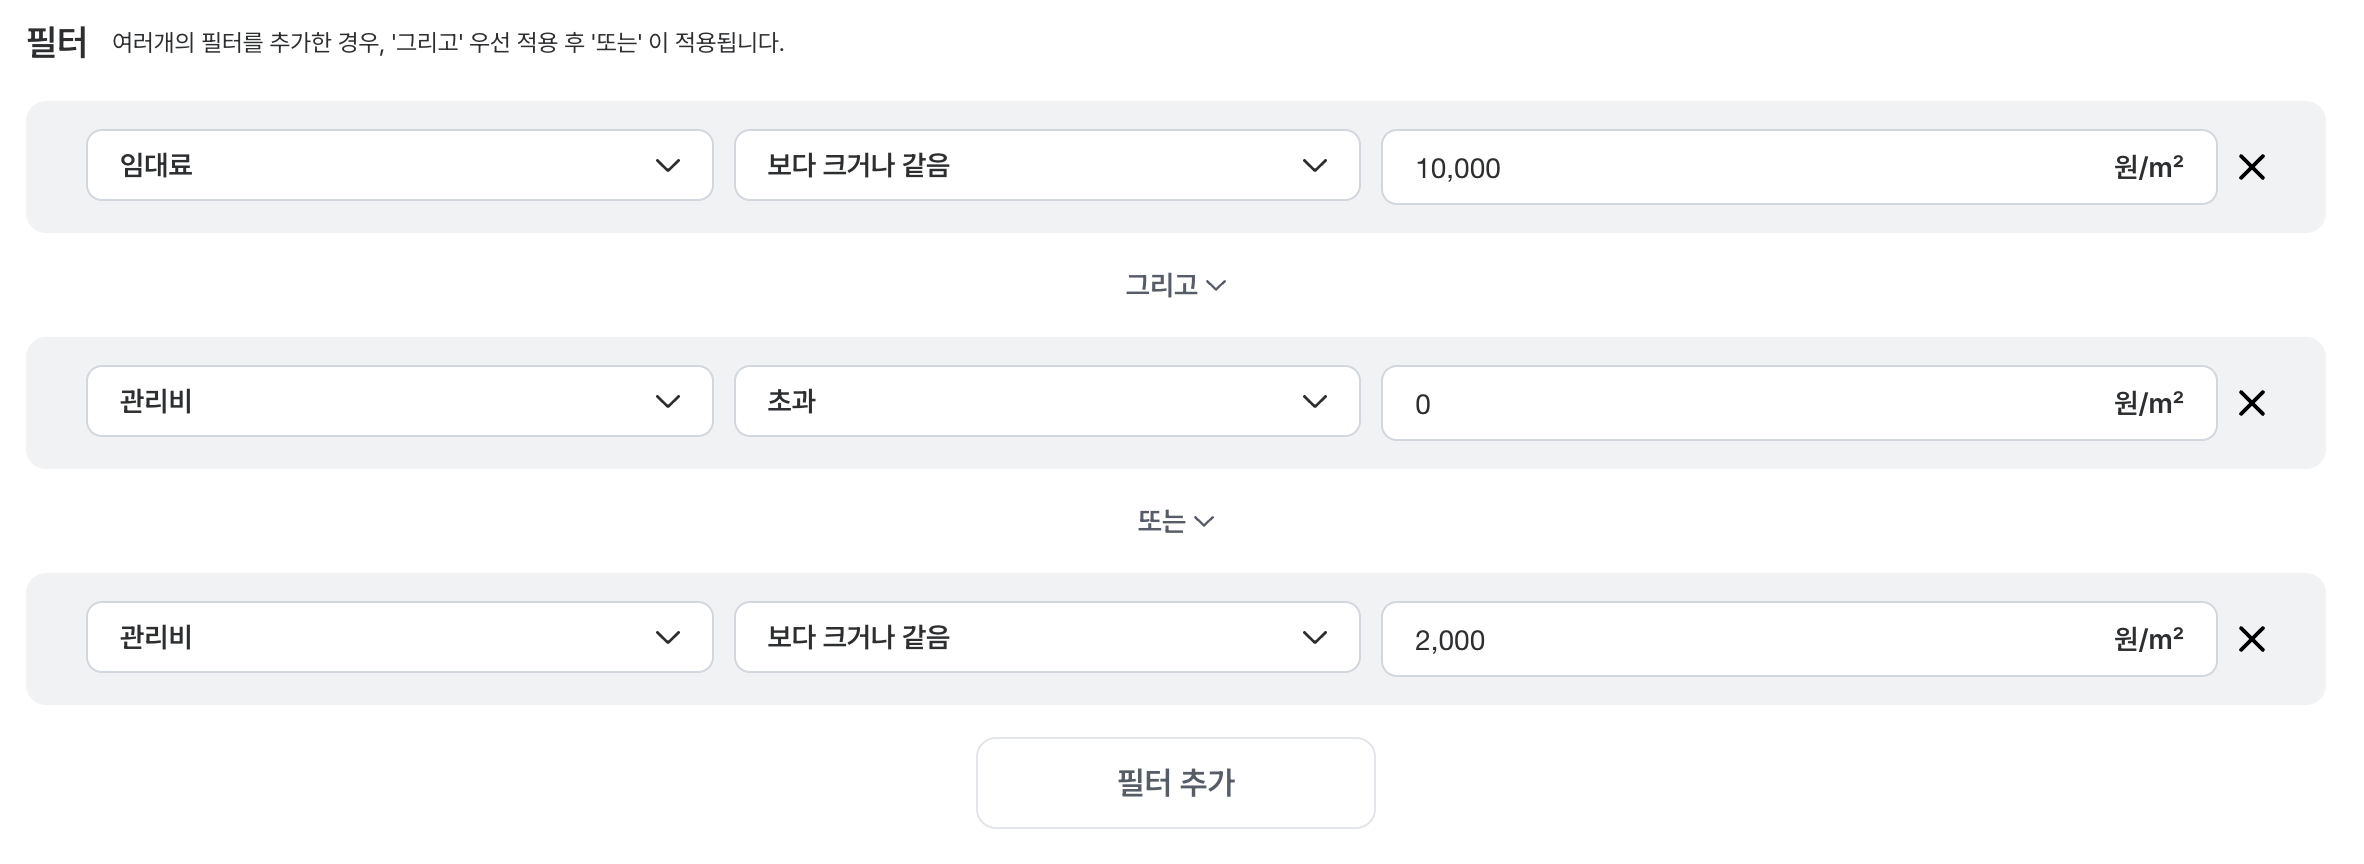
Task: Click the 0 value input field
Action: click(1740, 404)
